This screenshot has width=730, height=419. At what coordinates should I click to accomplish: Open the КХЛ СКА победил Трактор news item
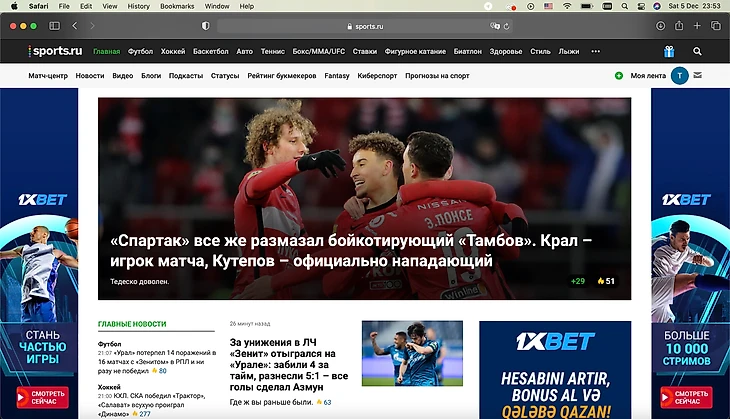click(x=152, y=405)
